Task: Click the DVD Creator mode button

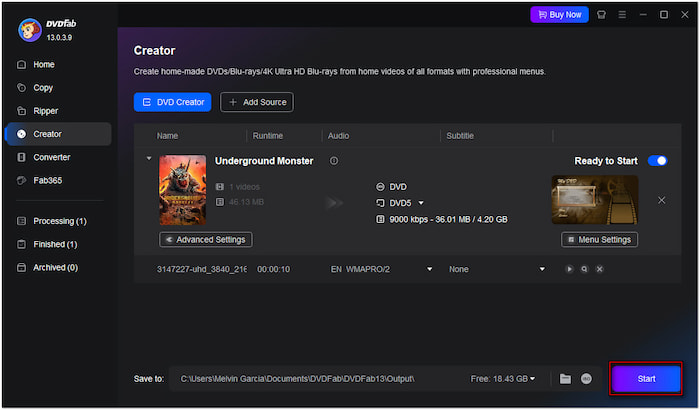Action: [173, 102]
